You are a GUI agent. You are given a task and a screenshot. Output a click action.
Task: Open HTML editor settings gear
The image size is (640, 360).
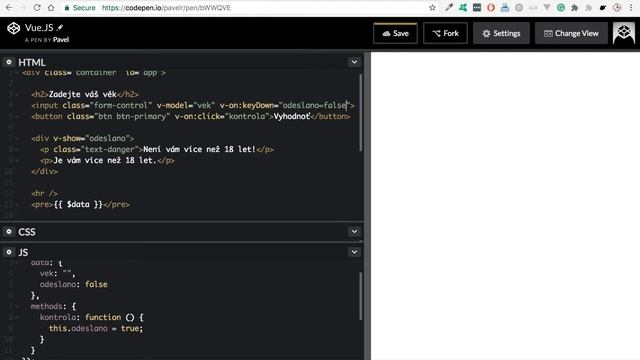coord(9,62)
